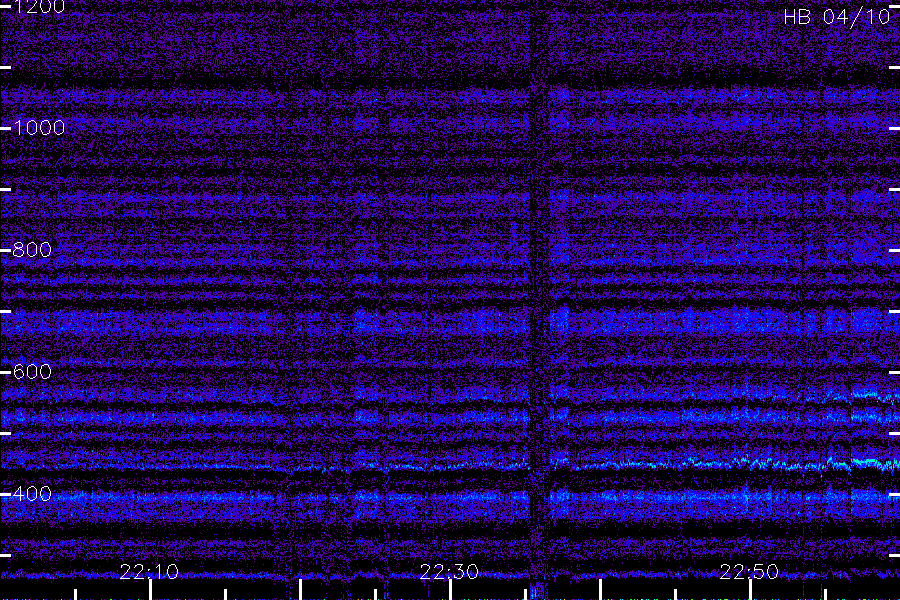Click the 1200 frequency axis label
Viewport: 900px width, 600px height.
point(39,7)
